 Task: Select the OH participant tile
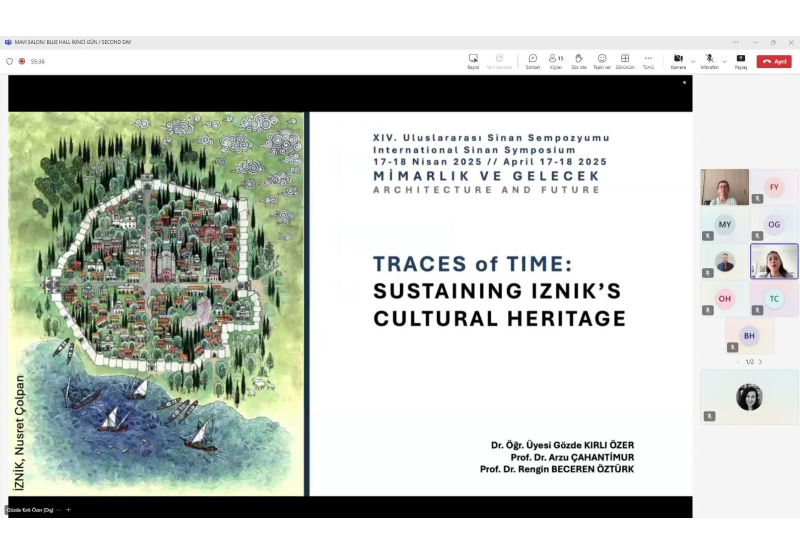pyautogui.click(x=724, y=298)
